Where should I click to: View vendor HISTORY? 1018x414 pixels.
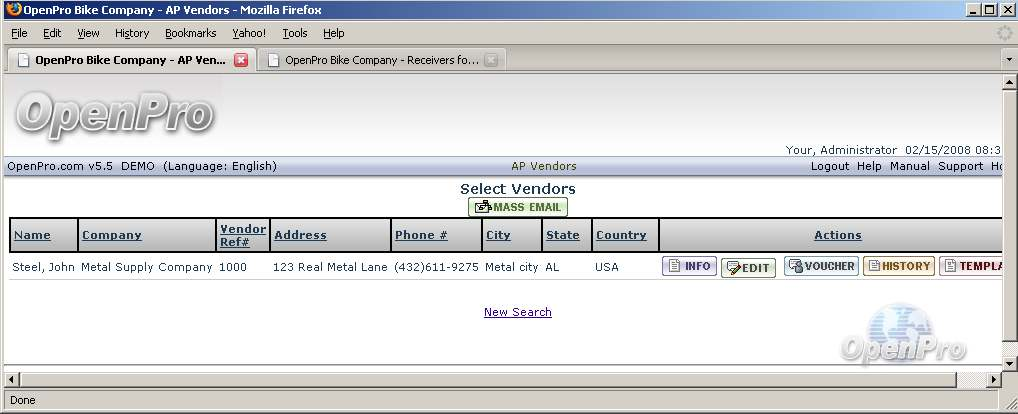[x=898, y=266]
